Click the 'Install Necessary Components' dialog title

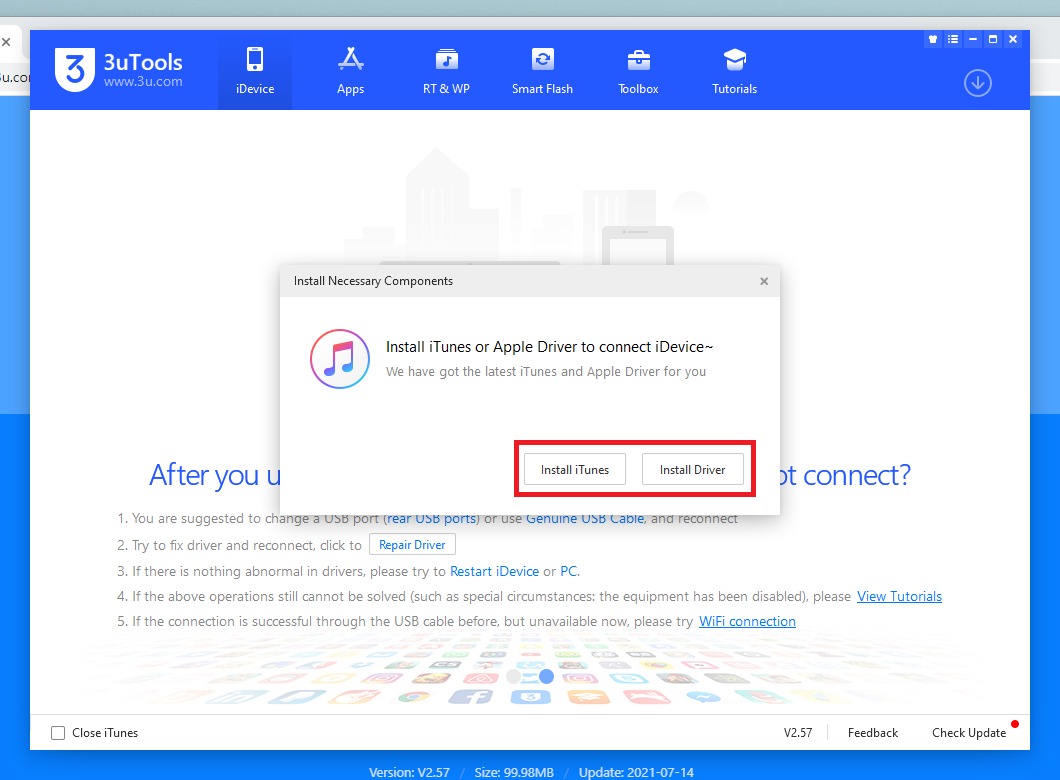(x=373, y=281)
